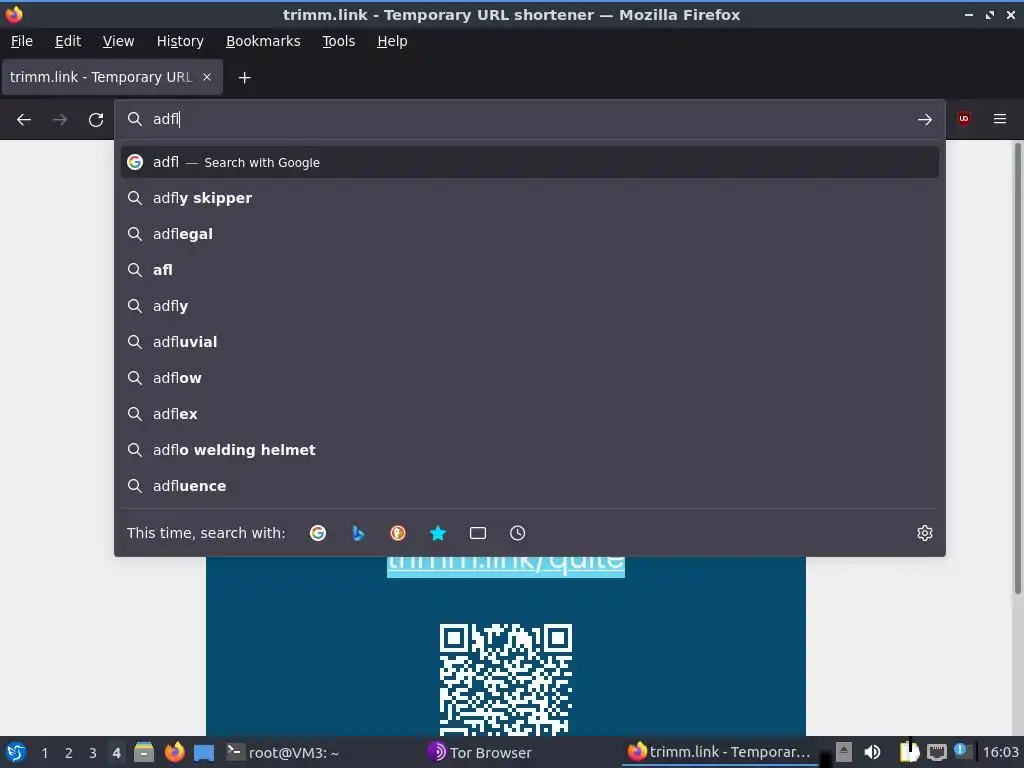This screenshot has width=1024, height=768.
Task: Open the trimm.link/quite shortened link
Action: click(506, 566)
